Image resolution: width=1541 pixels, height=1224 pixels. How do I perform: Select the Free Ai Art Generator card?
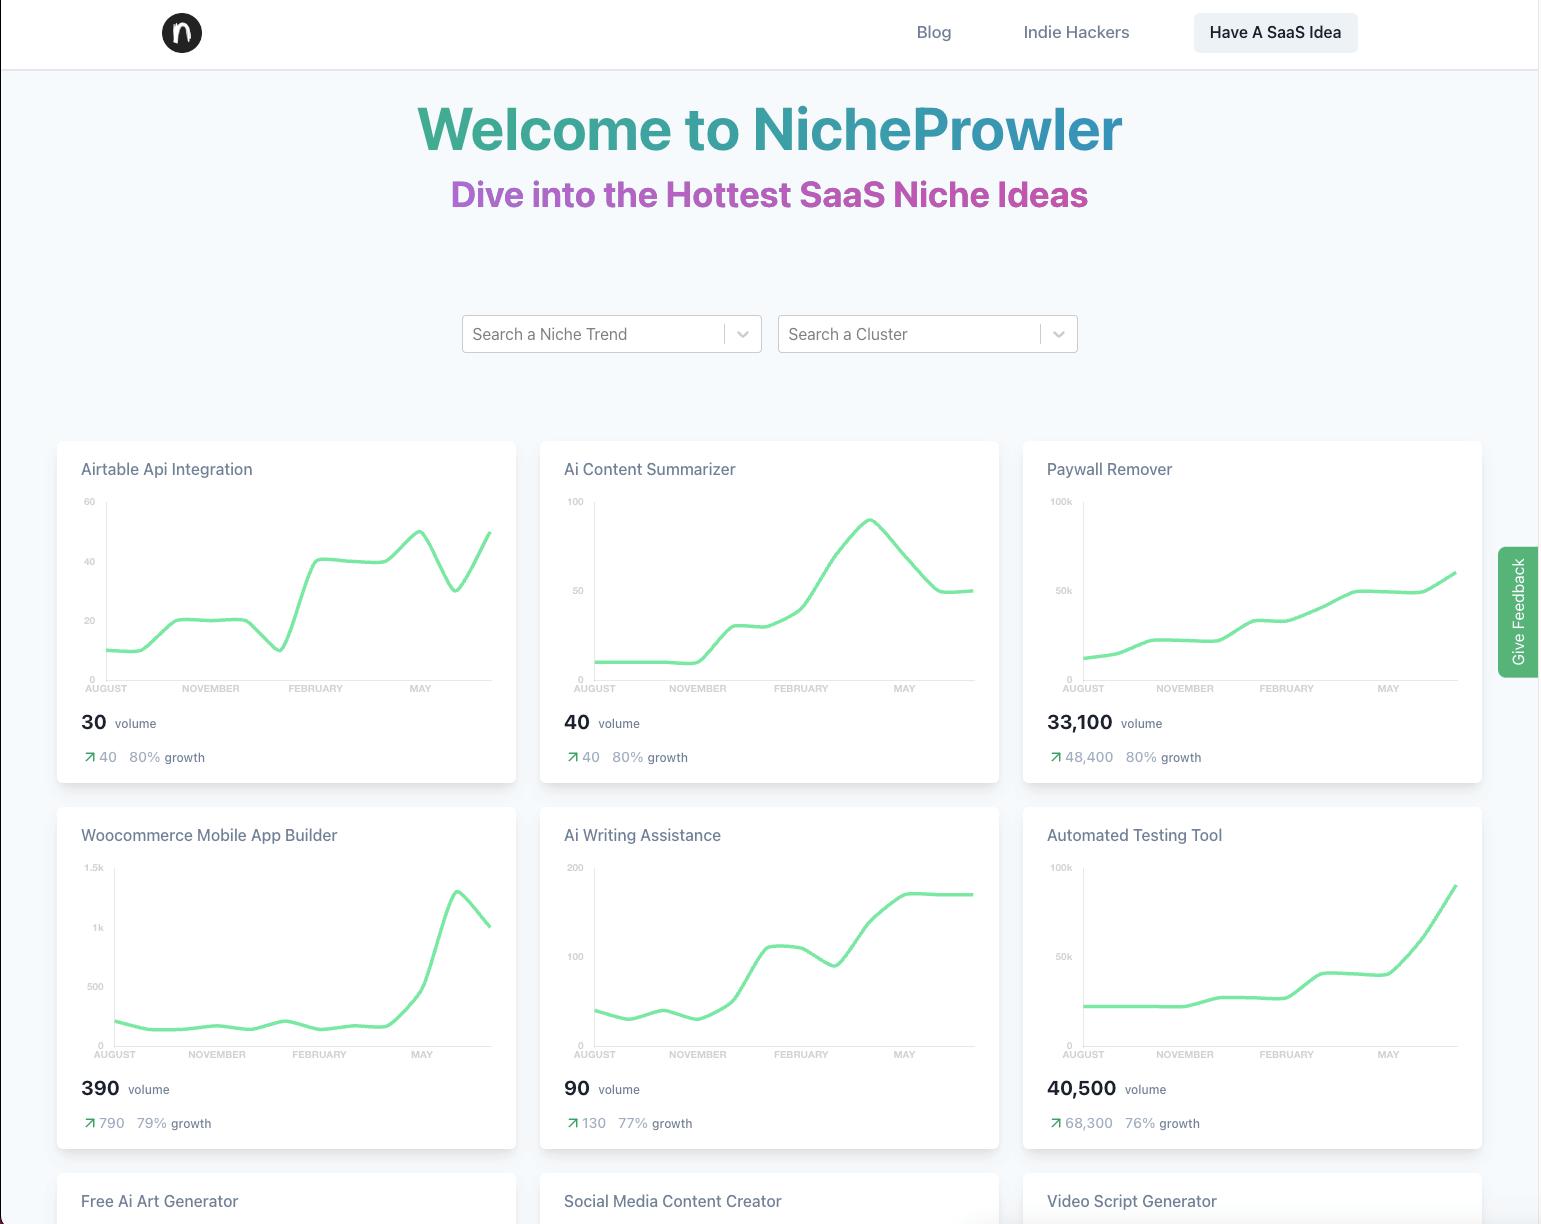[159, 1201]
